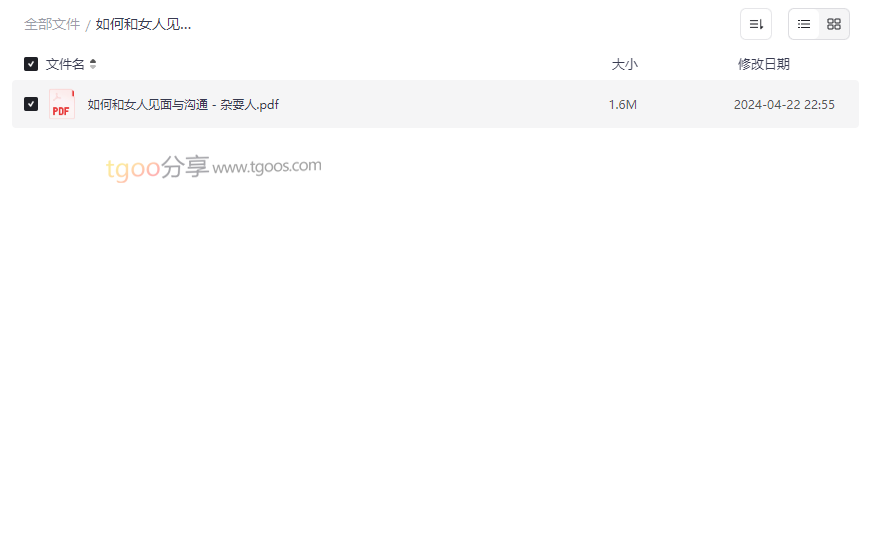Switch to grid thumbnail view
This screenshot has width=874, height=538.
[833, 24]
